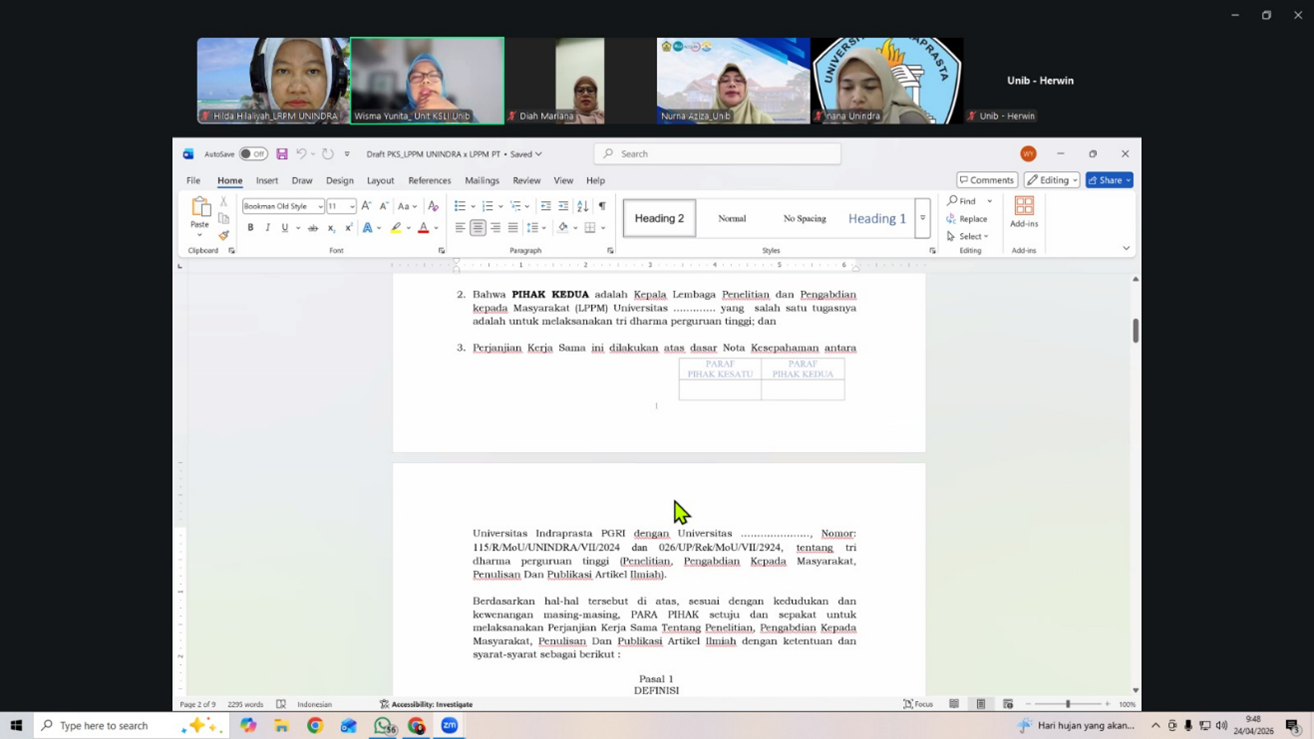The image size is (1314, 739).
Task: Toggle bold formatting in the Font group
Action: click(x=250, y=228)
